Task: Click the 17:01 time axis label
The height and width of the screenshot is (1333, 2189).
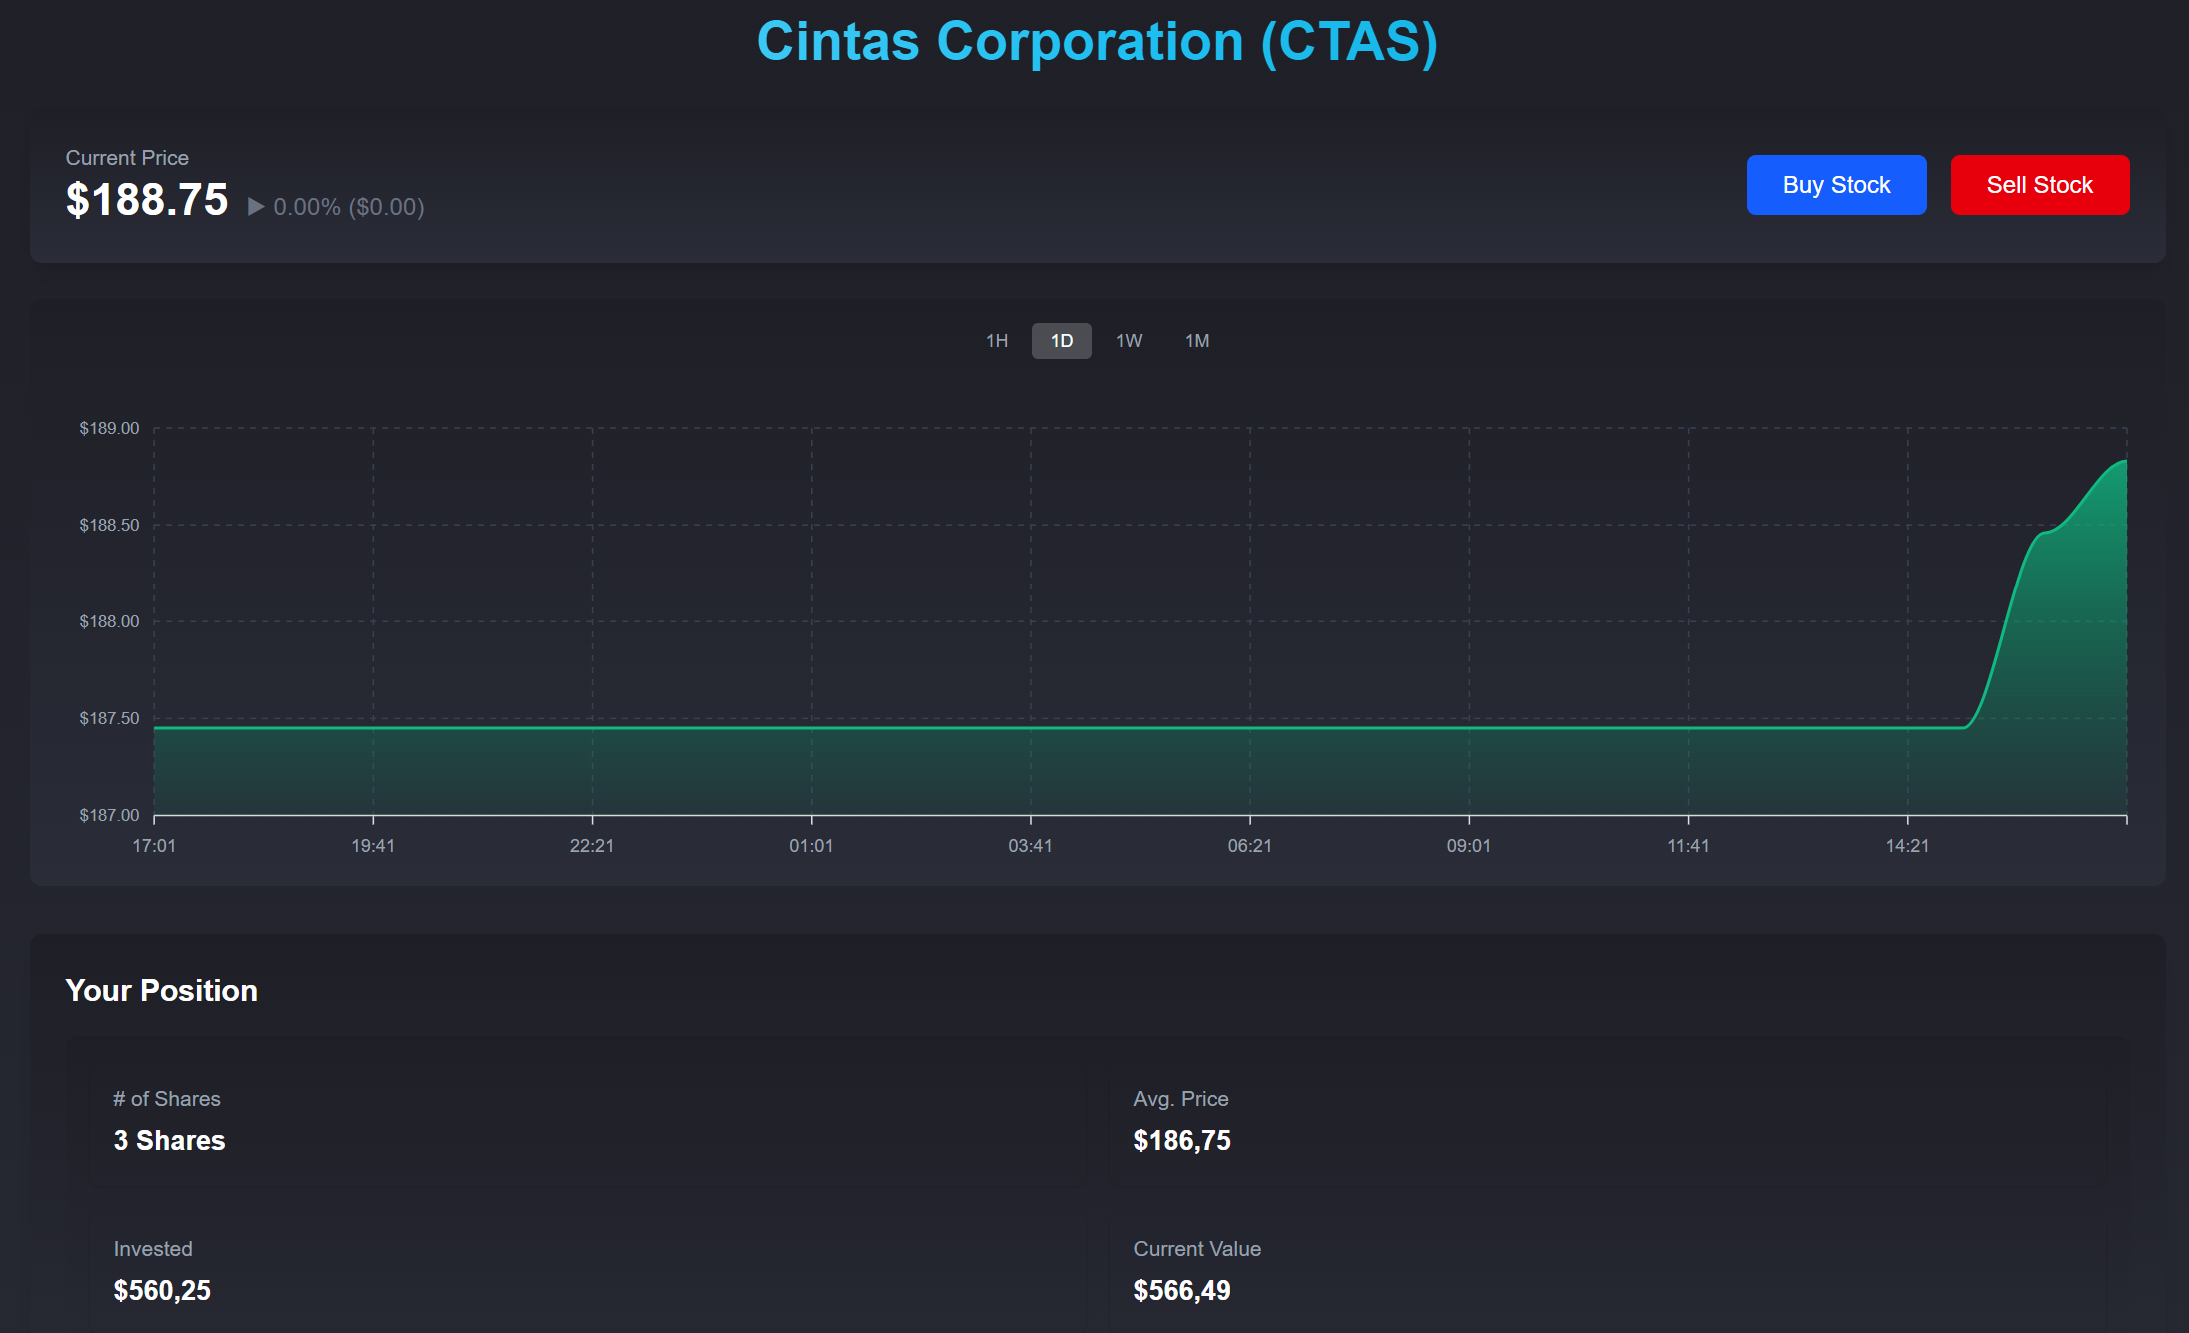Action: [154, 846]
